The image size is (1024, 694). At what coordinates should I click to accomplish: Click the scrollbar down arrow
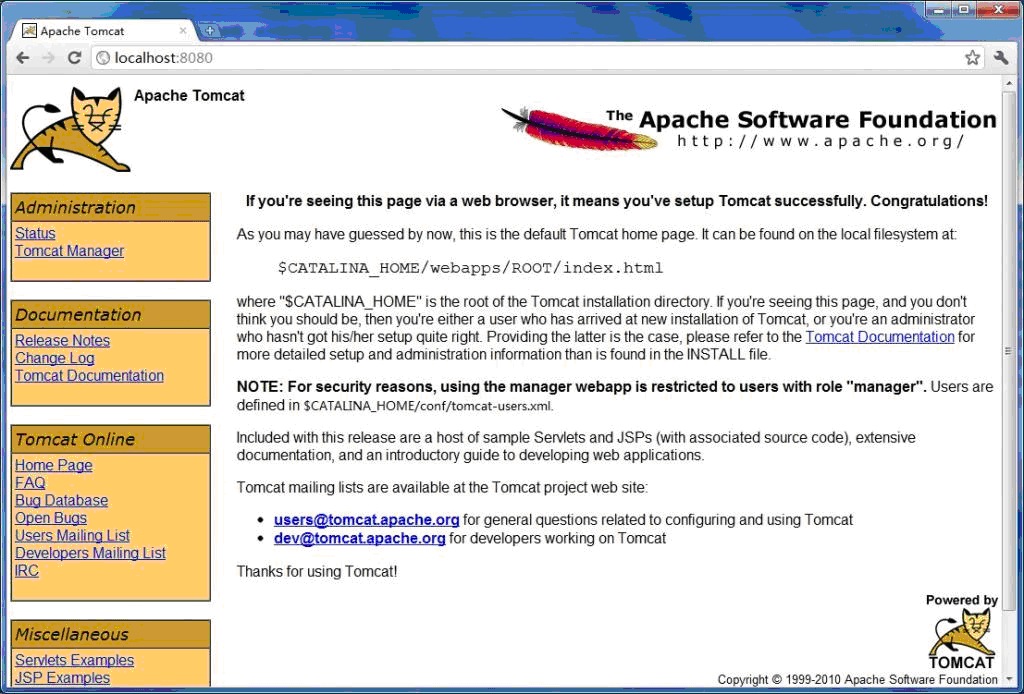[x=1008, y=681]
